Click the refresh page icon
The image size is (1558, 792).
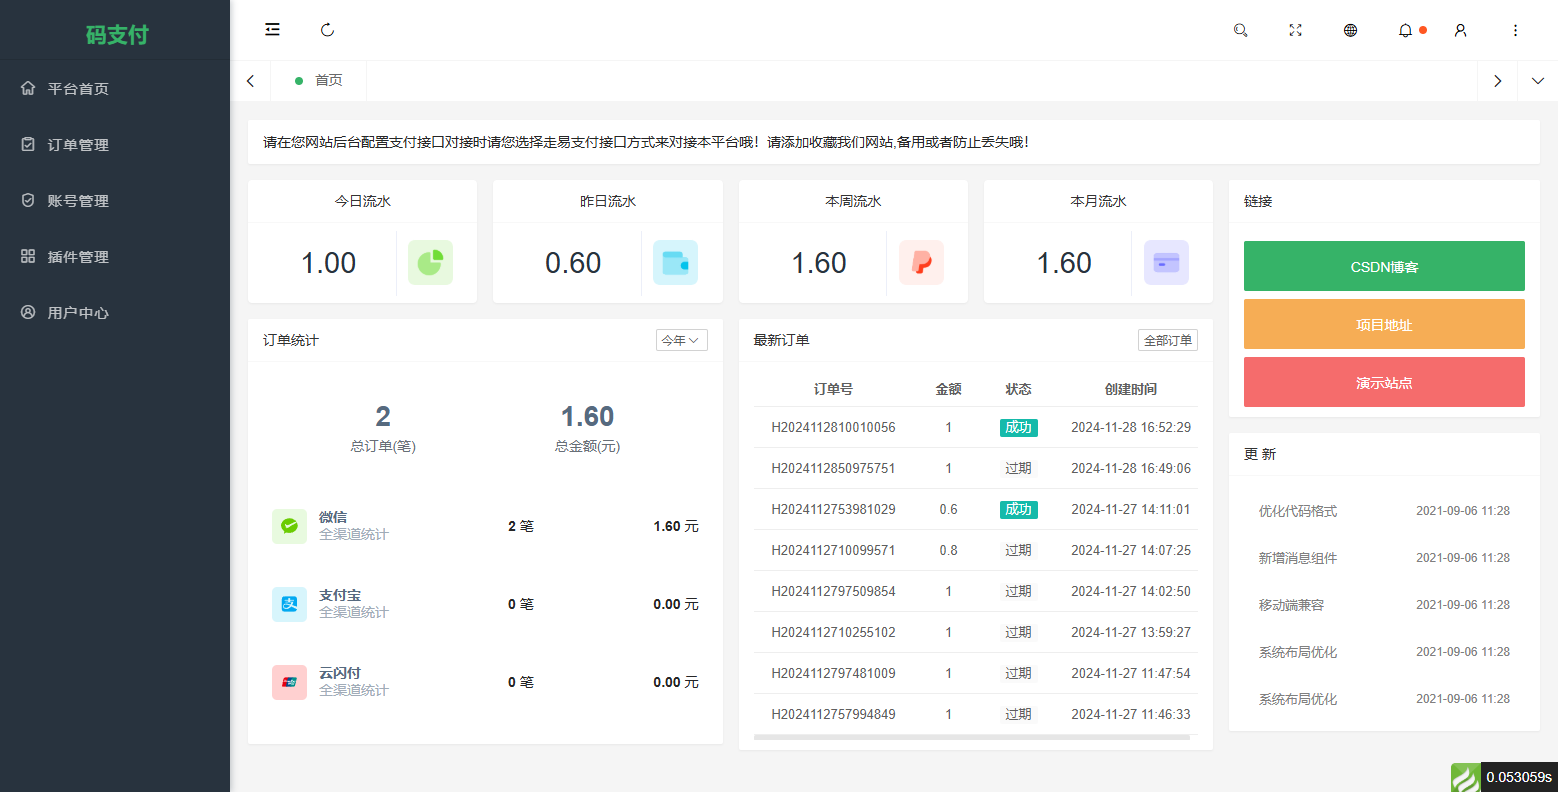pos(327,30)
